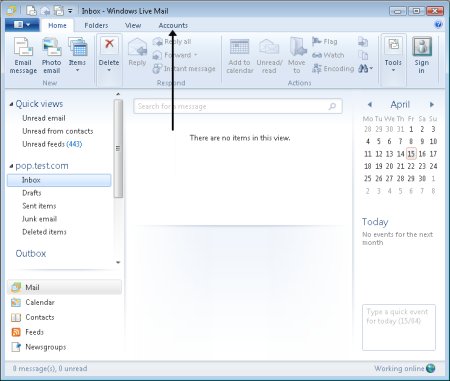This screenshot has height=381, width=450.
Task: Collapse the Quick views section
Action: pos(11,104)
